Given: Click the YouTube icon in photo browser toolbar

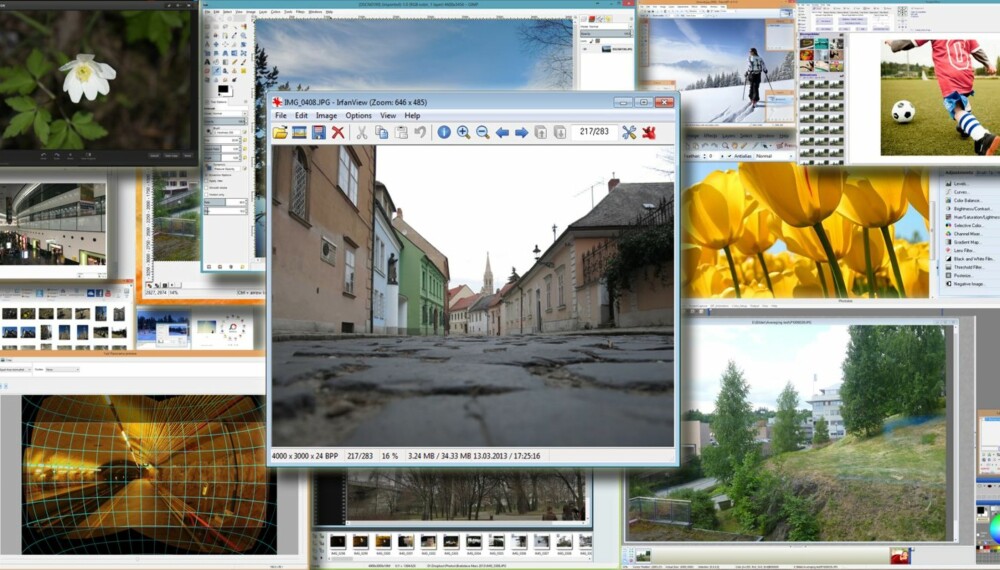Looking at the screenshot, I should pyautogui.click(x=108, y=293).
